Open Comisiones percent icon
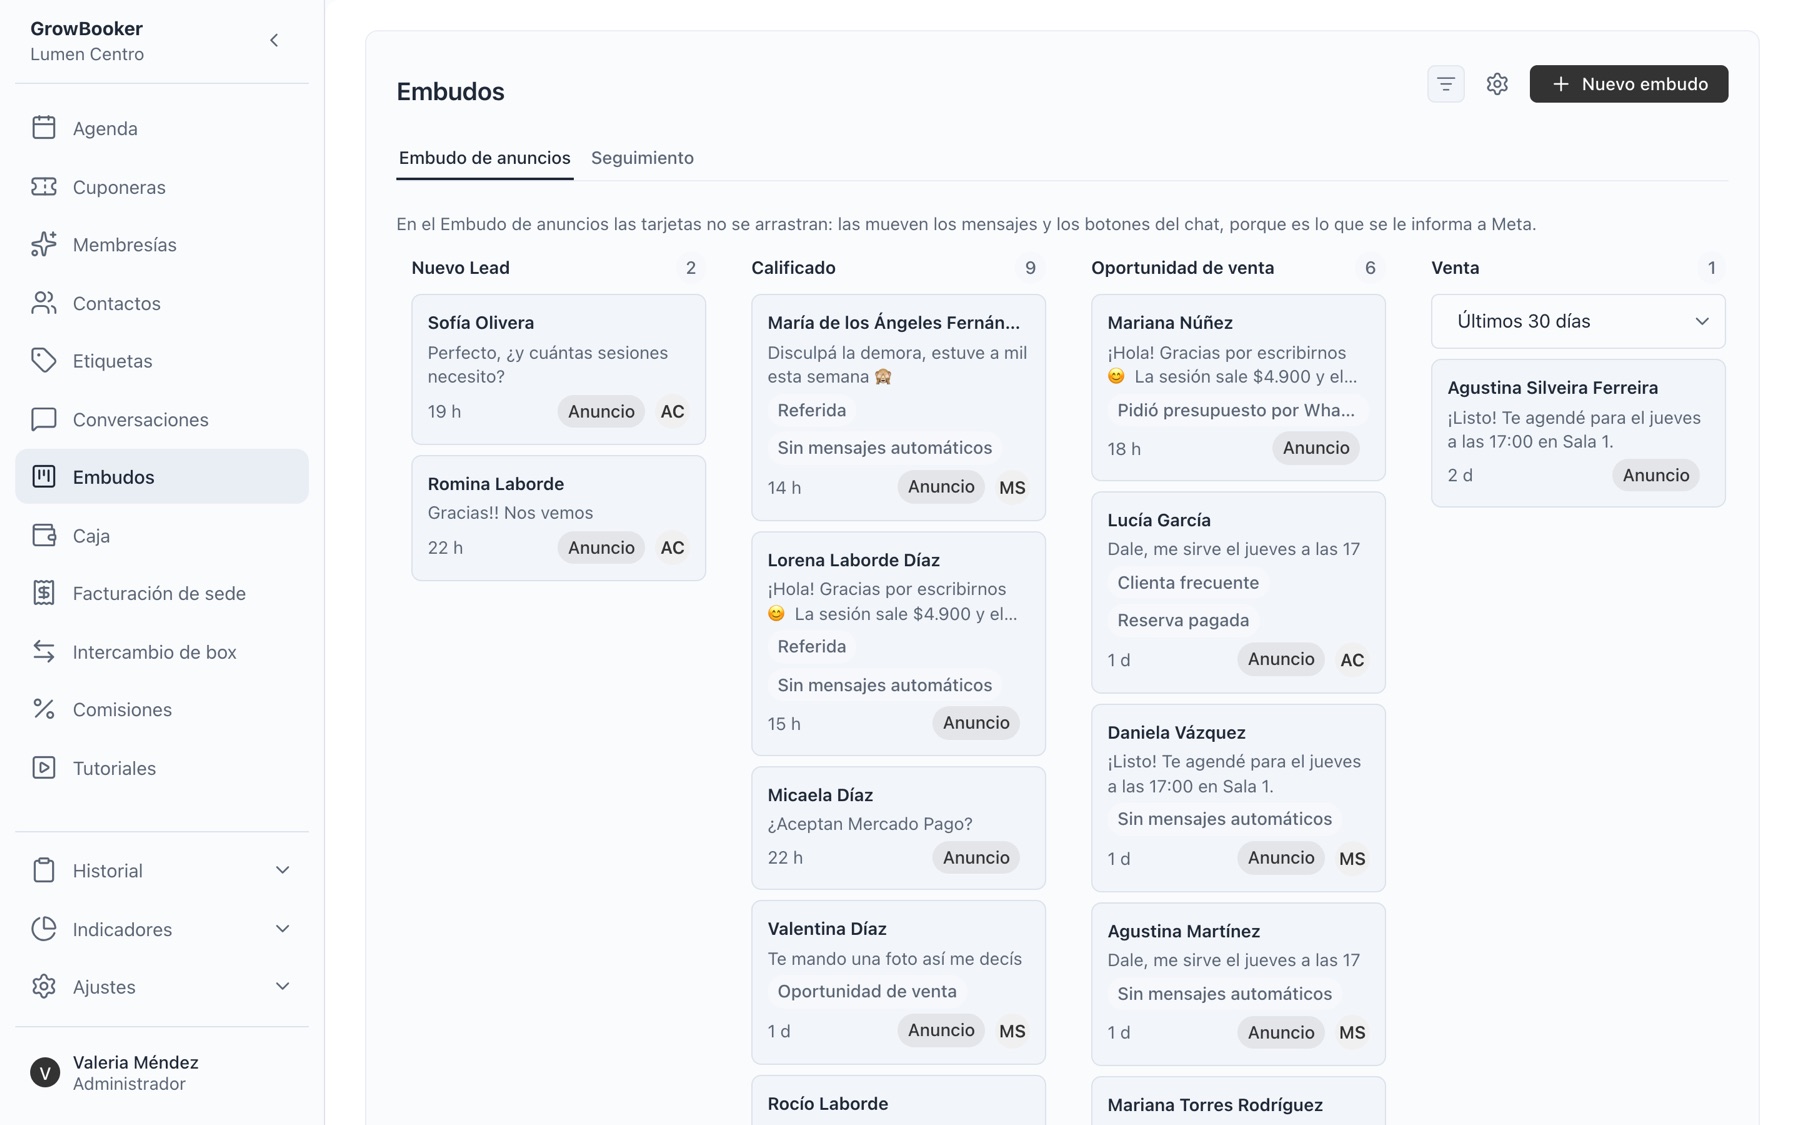 coord(44,709)
